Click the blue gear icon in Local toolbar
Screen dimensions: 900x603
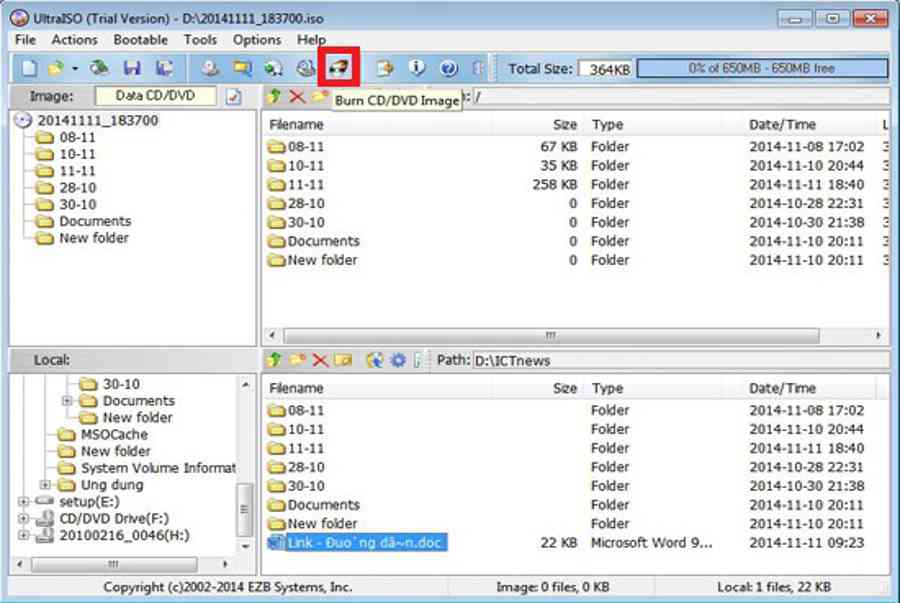(x=398, y=360)
